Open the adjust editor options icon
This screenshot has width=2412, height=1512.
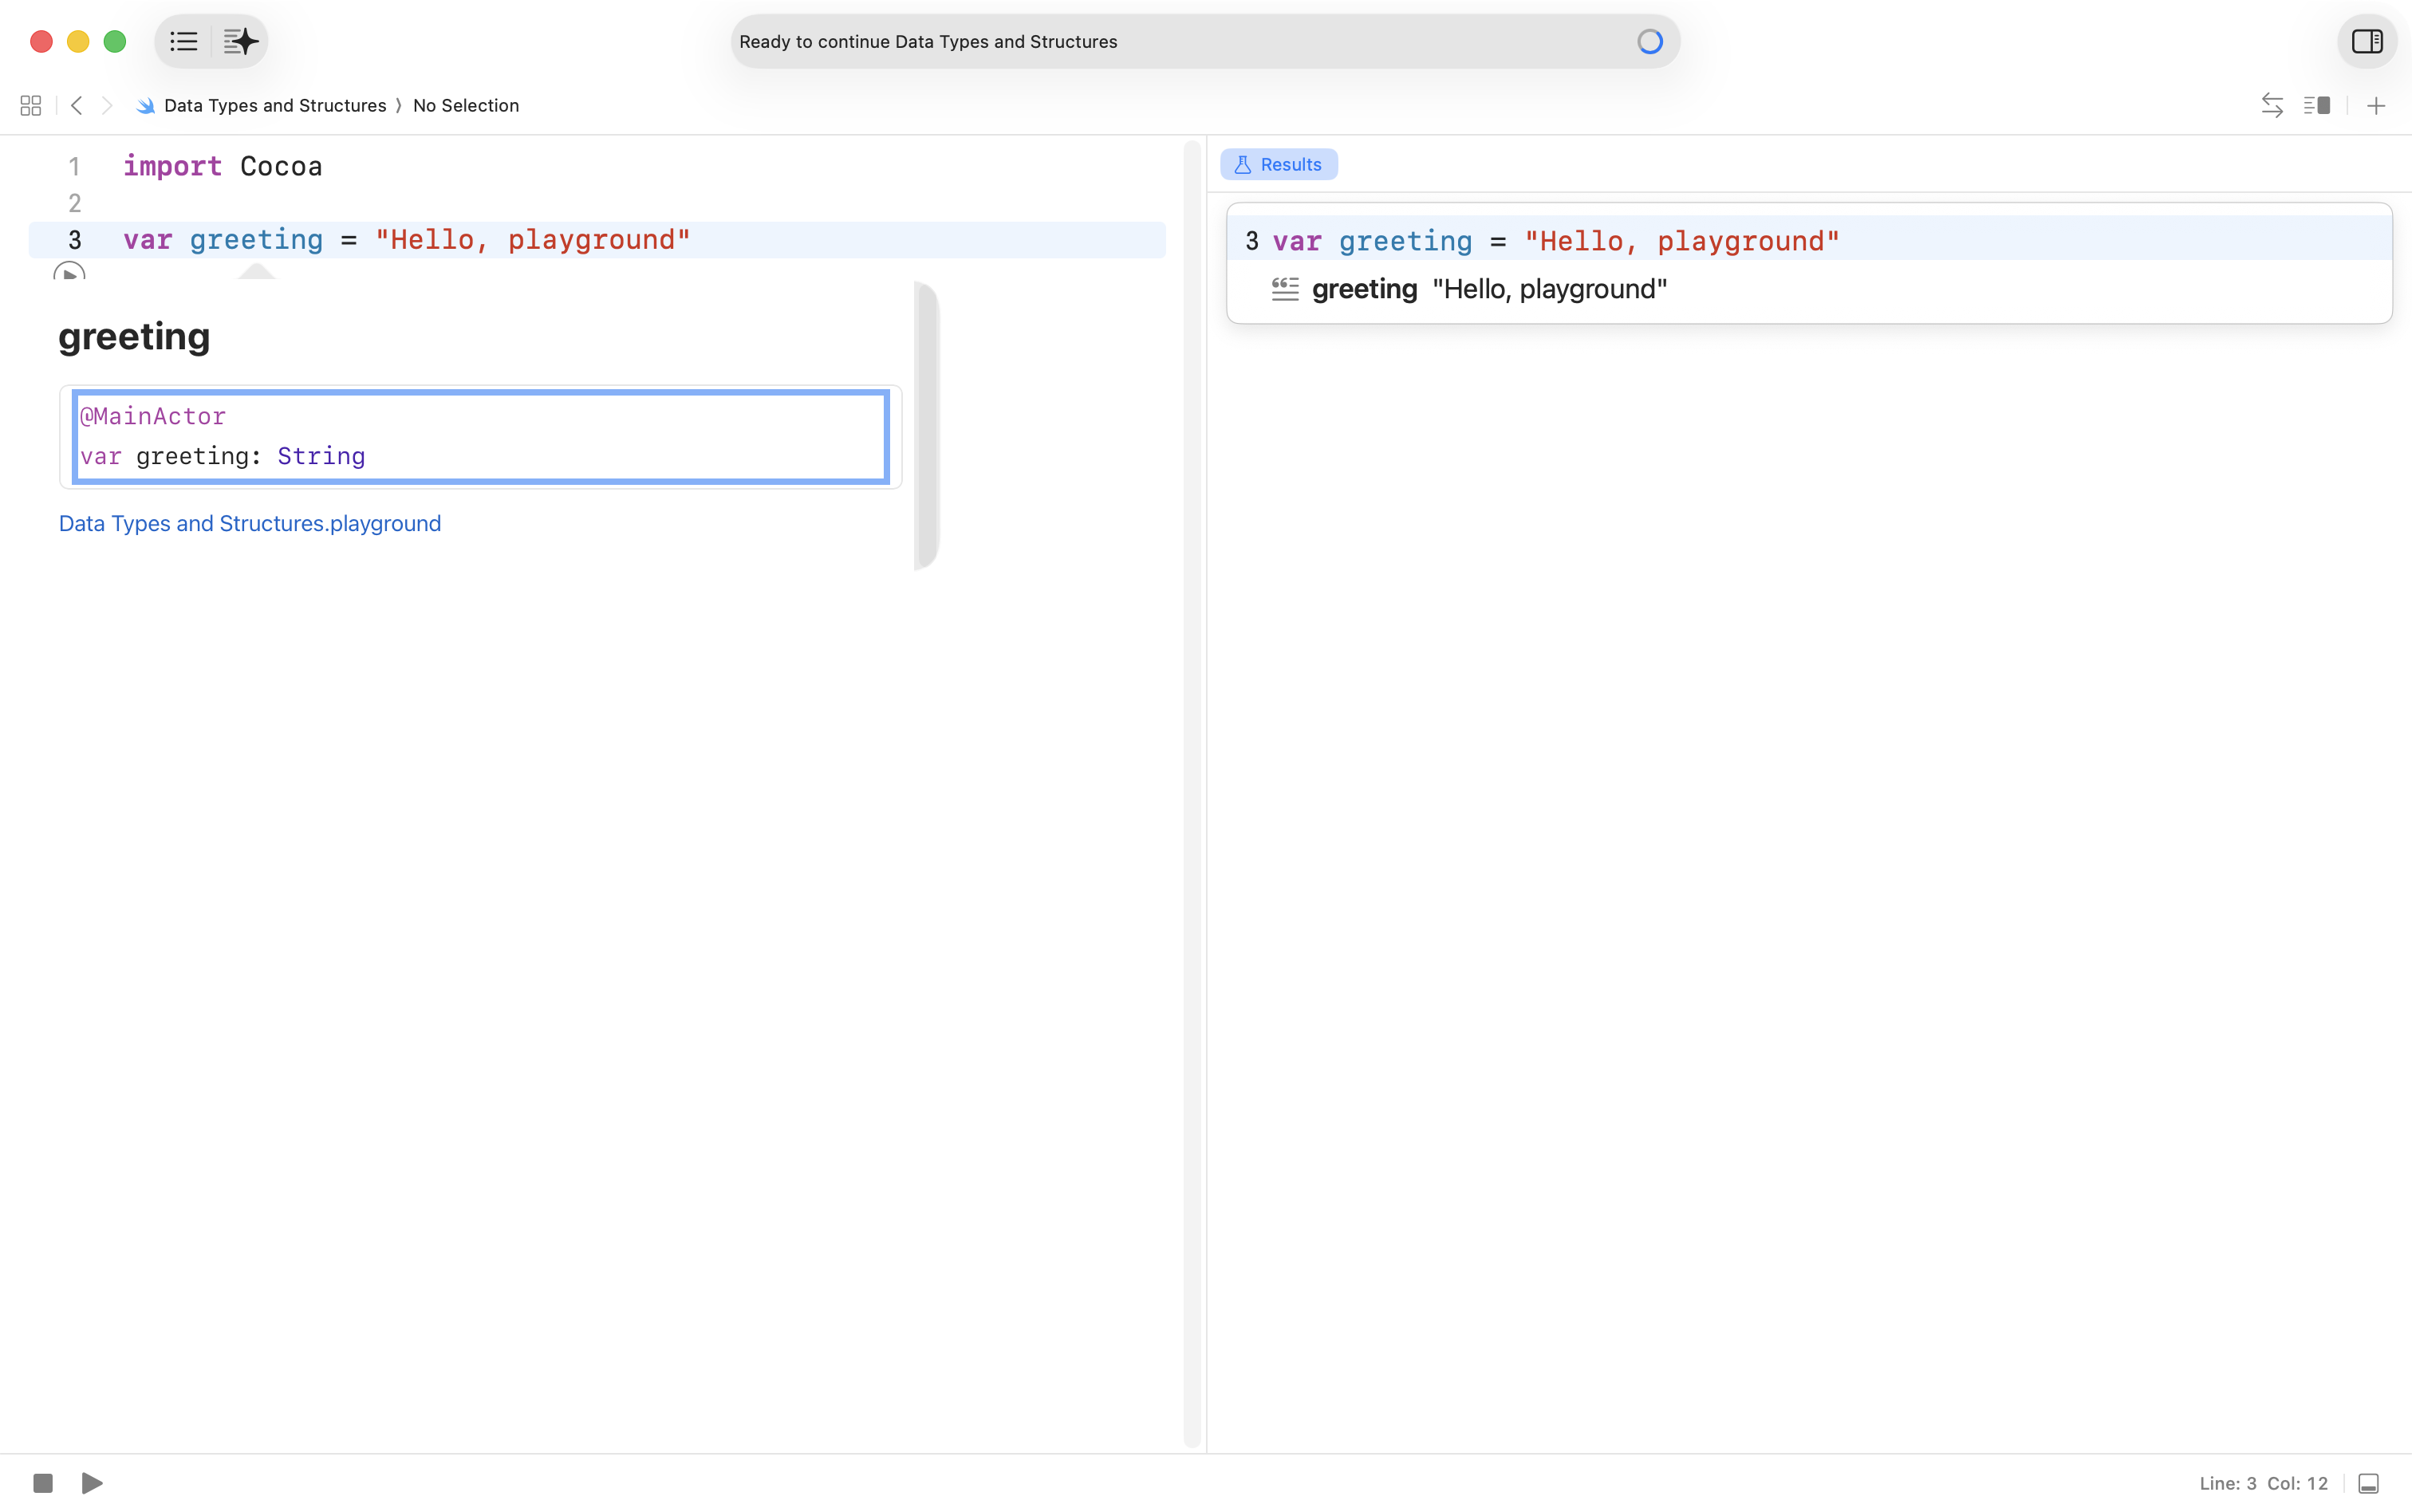2316,106
